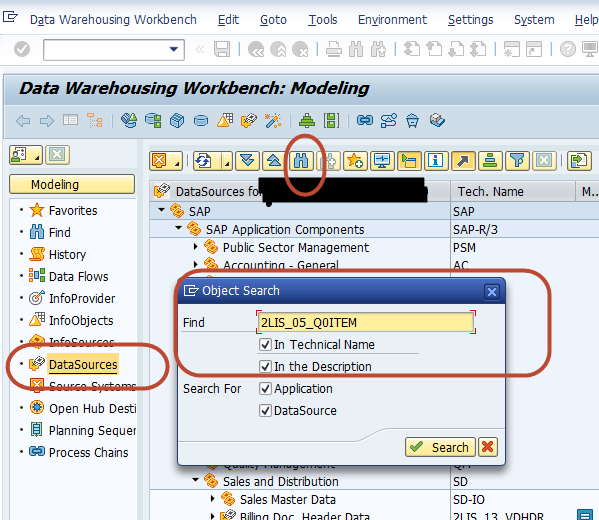This screenshot has width=599, height=520.
Task: Click the Search button in dialog
Action: point(440,447)
